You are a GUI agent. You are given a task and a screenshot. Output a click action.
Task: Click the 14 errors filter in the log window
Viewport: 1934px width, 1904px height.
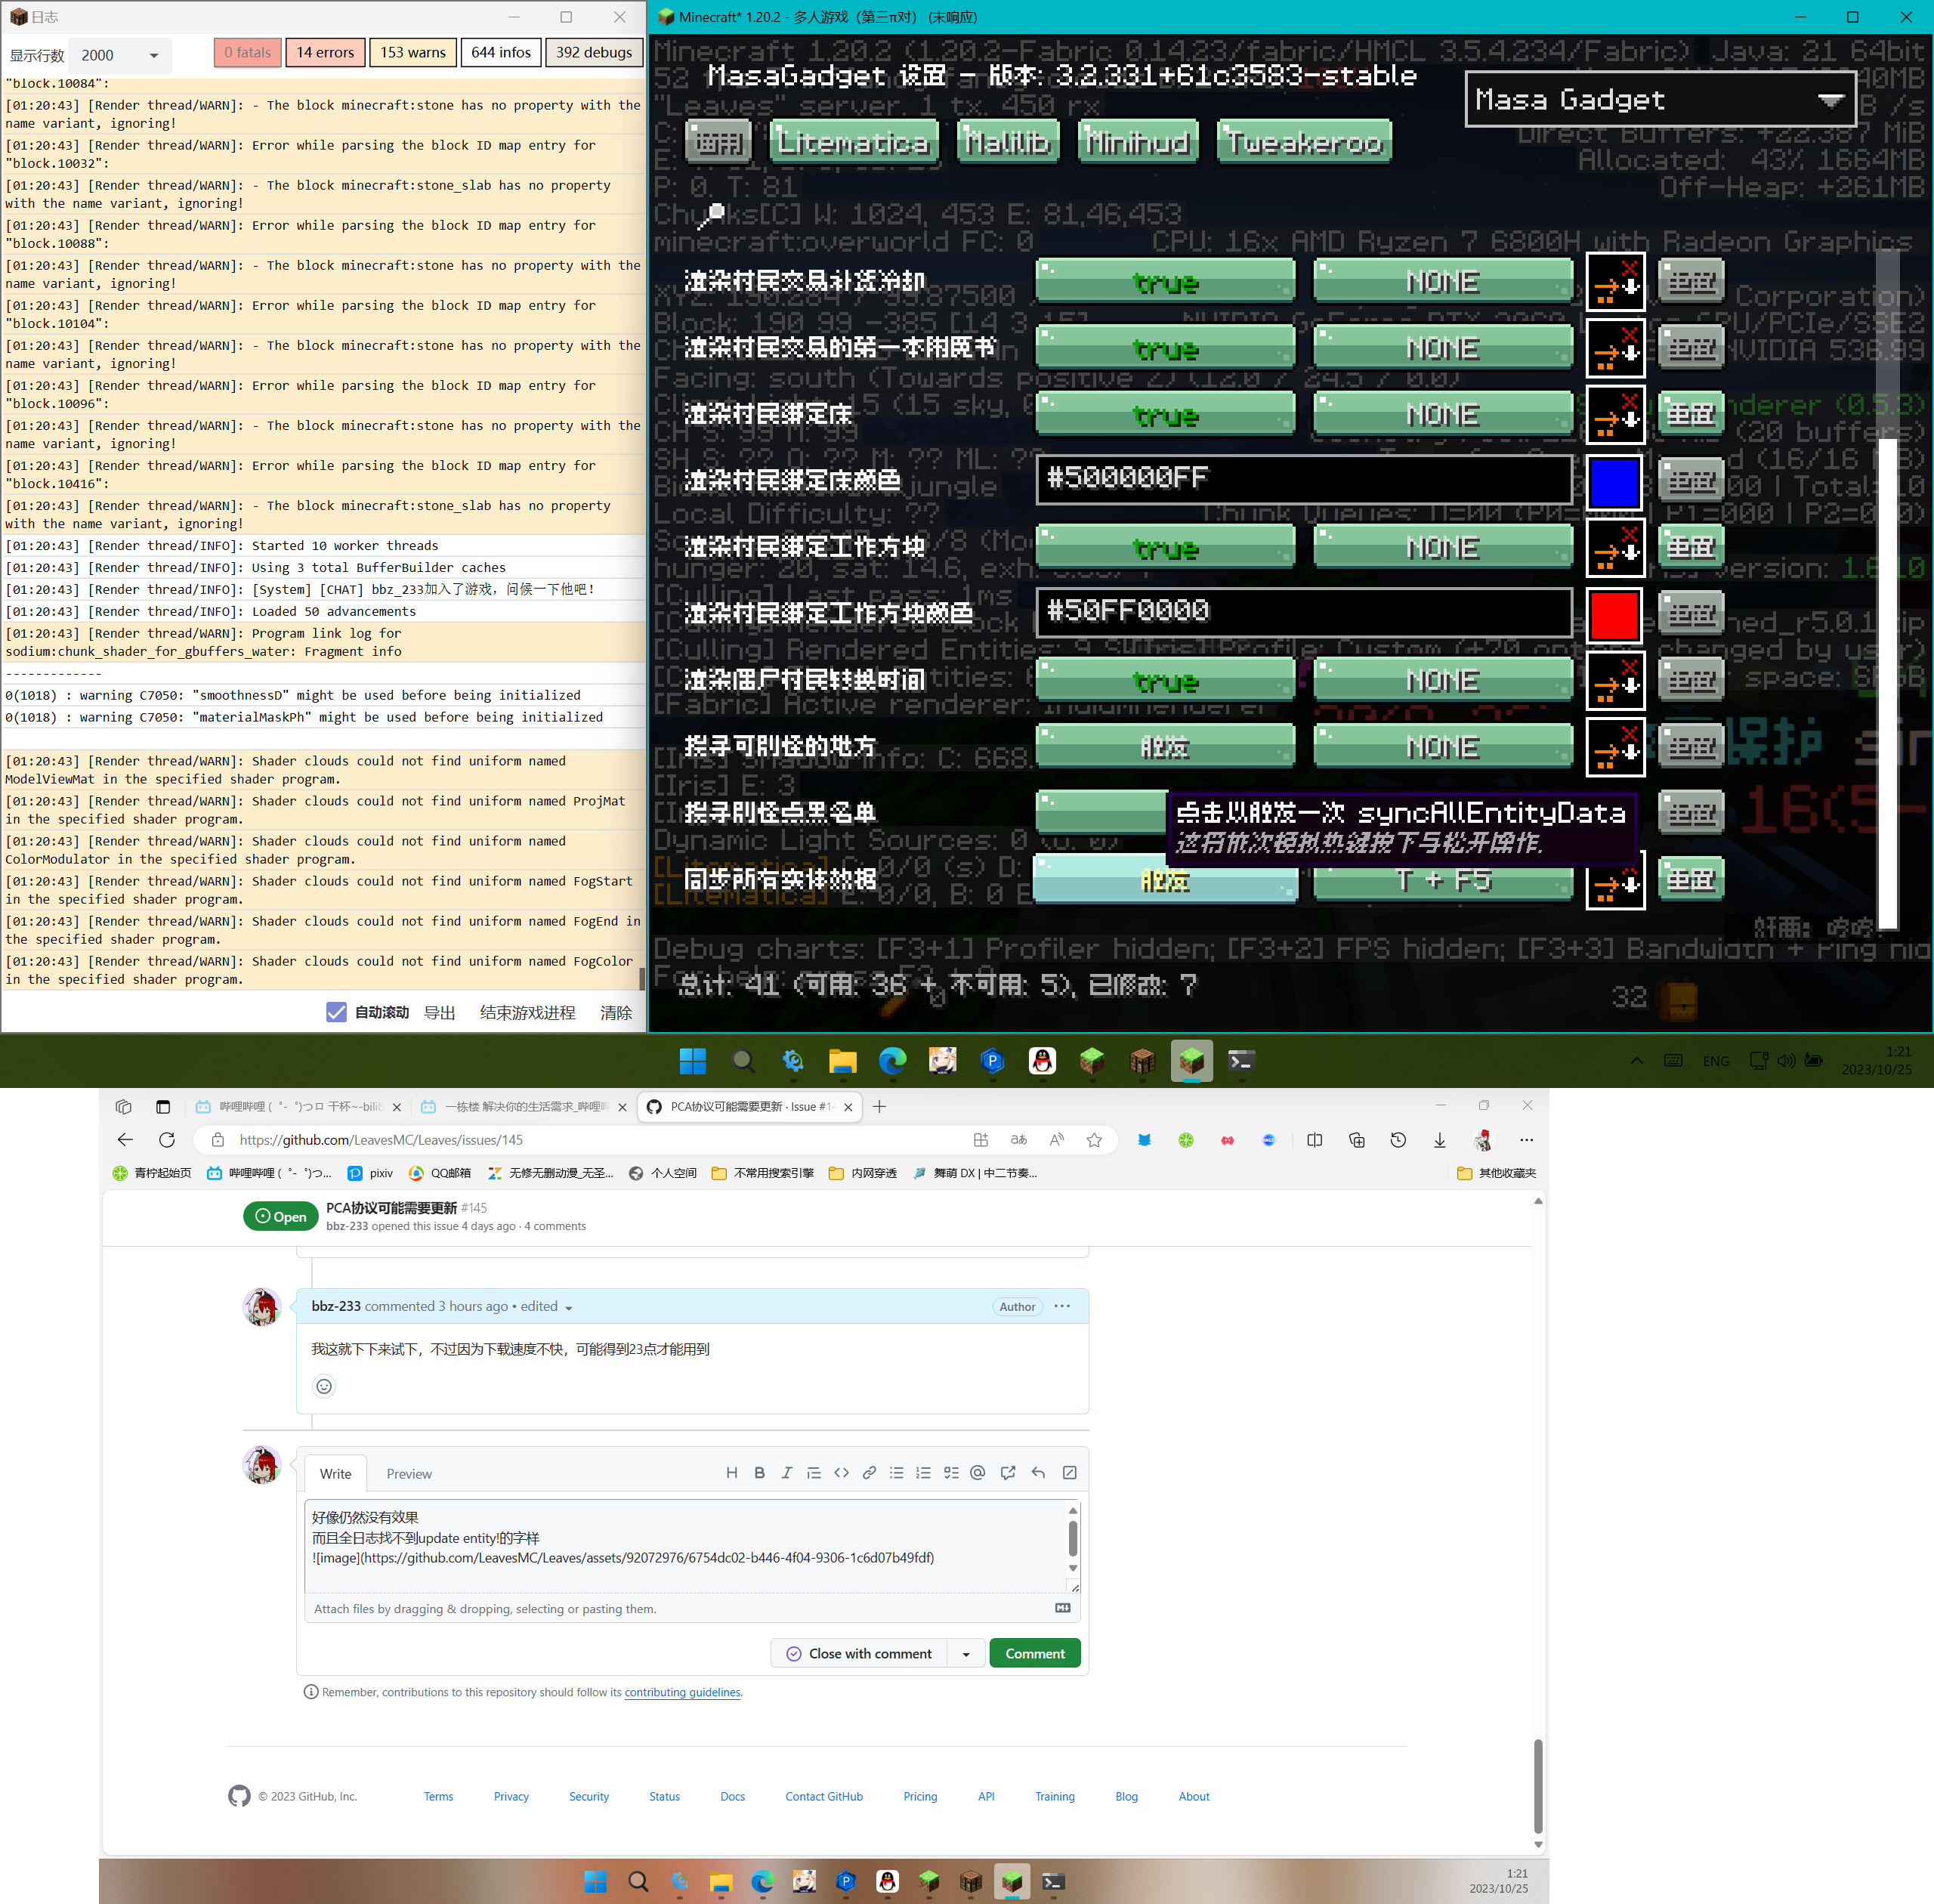(x=324, y=52)
